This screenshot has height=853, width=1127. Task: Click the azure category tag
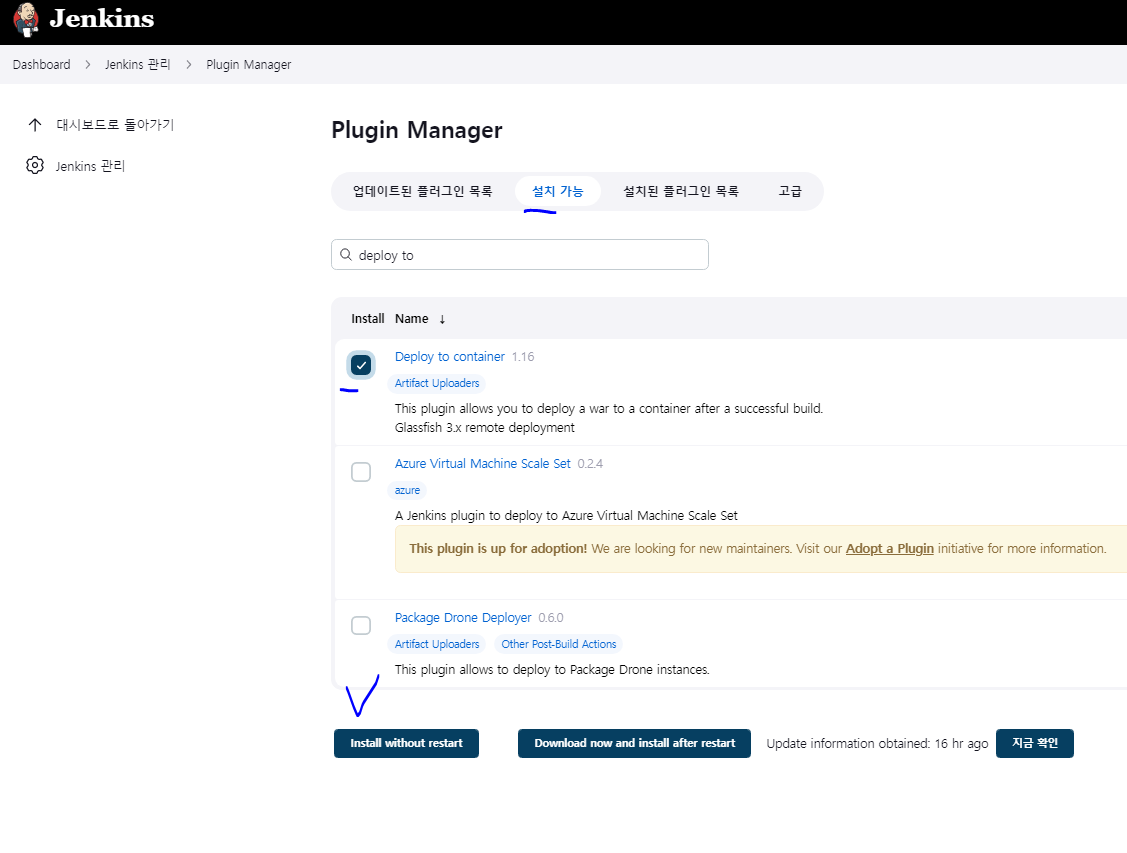408,490
